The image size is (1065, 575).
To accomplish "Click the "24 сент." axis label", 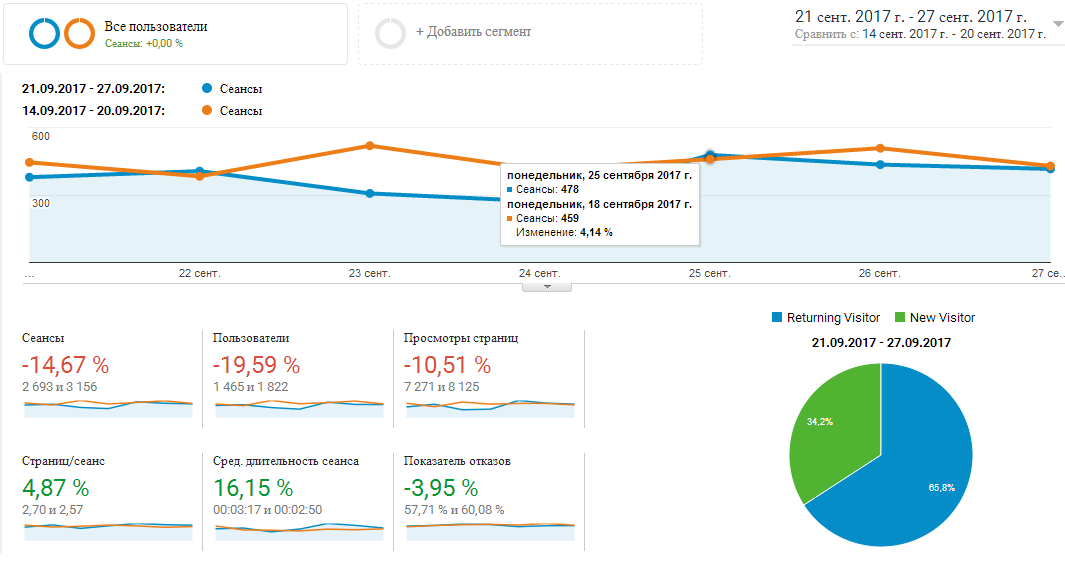I will pos(539,274).
